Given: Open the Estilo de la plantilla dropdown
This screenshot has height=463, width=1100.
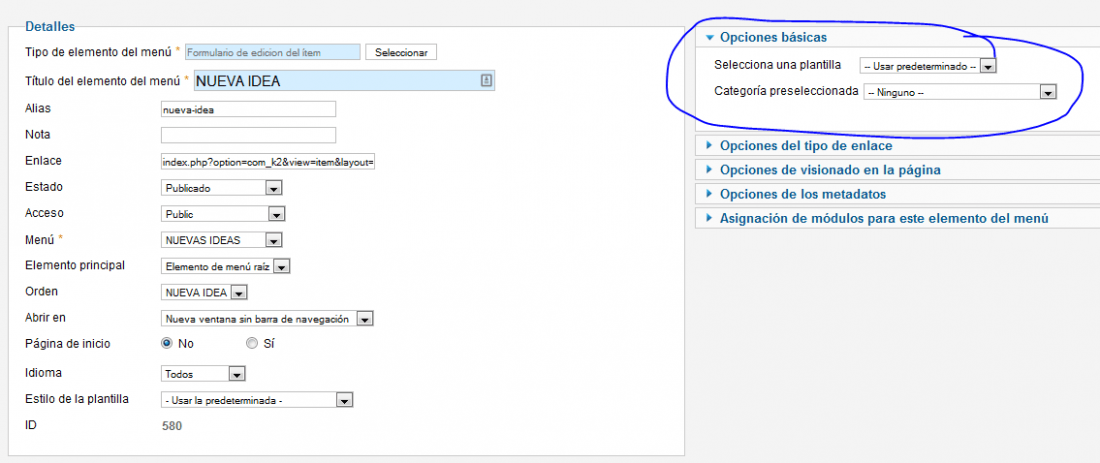Looking at the screenshot, I should 257,400.
